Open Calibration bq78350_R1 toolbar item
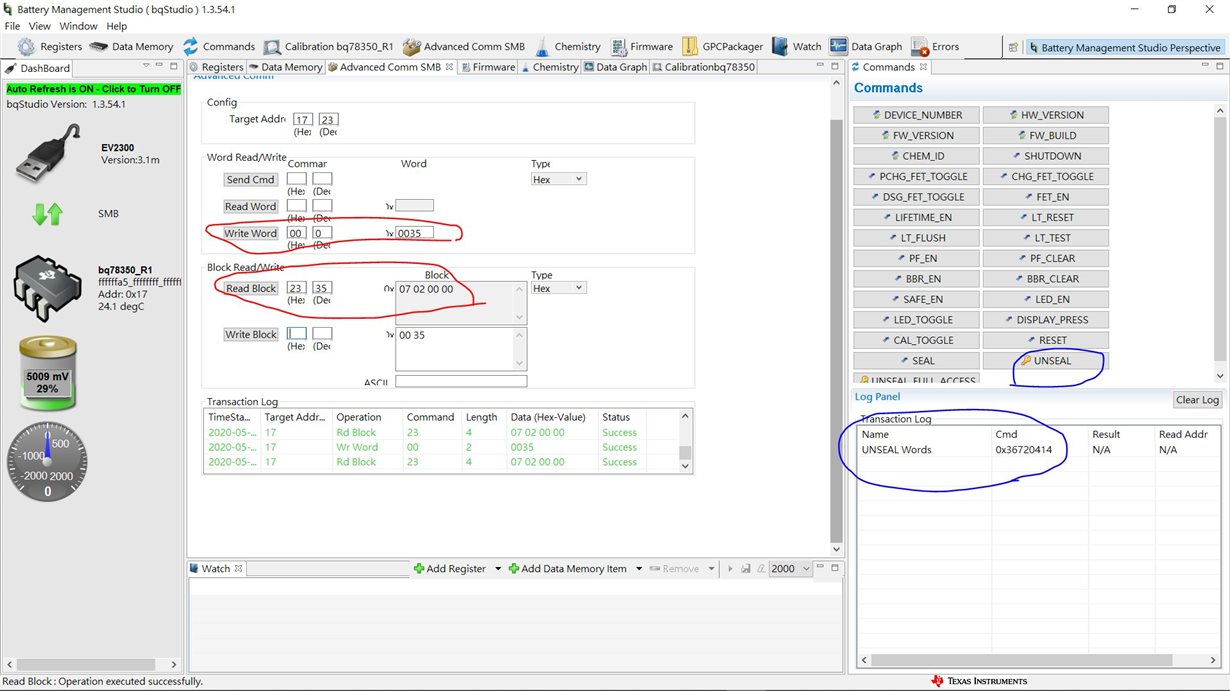This screenshot has width=1230, height=691. pyautogui.click(x=329, y=46)
